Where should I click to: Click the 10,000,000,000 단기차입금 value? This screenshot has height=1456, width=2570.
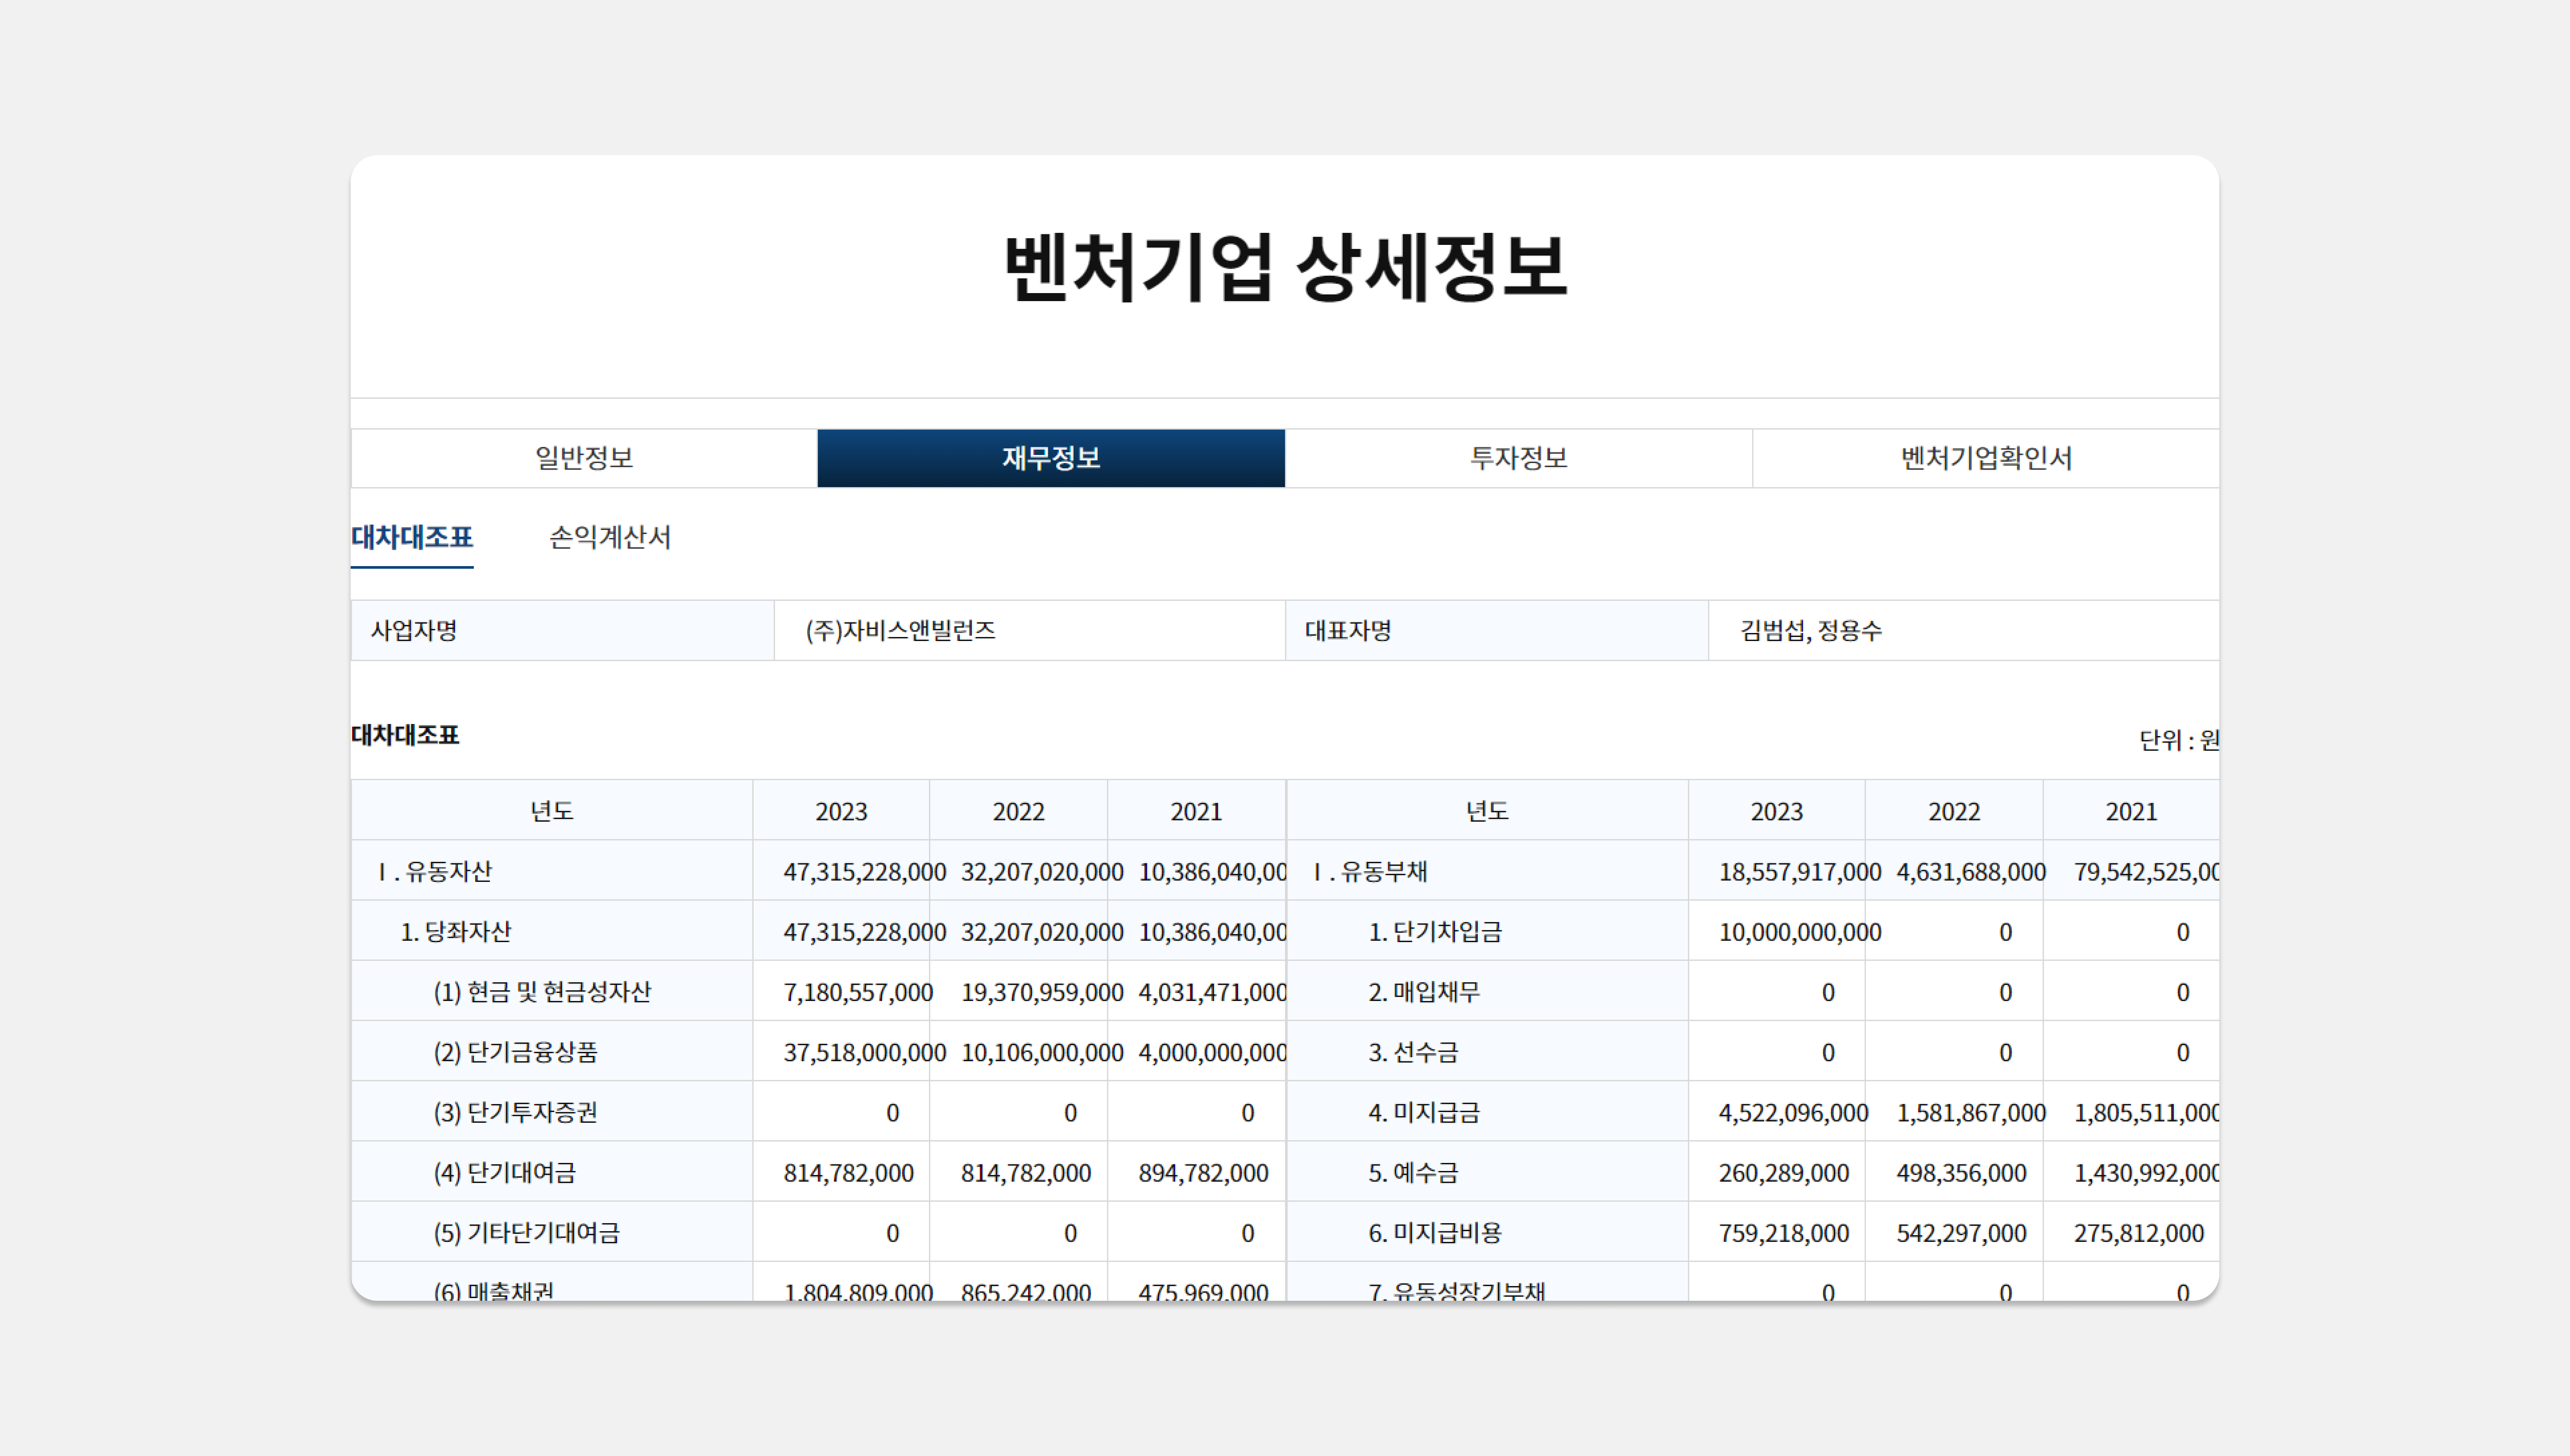[x=1800, y=932]
